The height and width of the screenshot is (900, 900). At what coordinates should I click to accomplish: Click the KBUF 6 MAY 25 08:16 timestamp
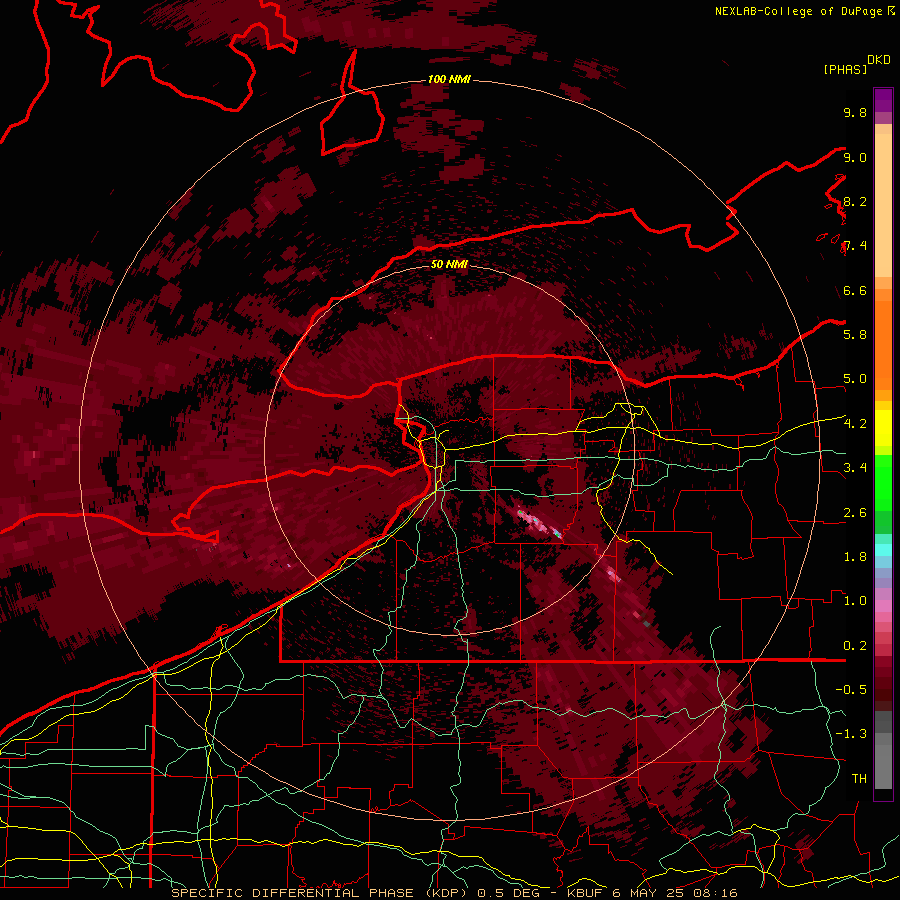[x=652, y=893]
